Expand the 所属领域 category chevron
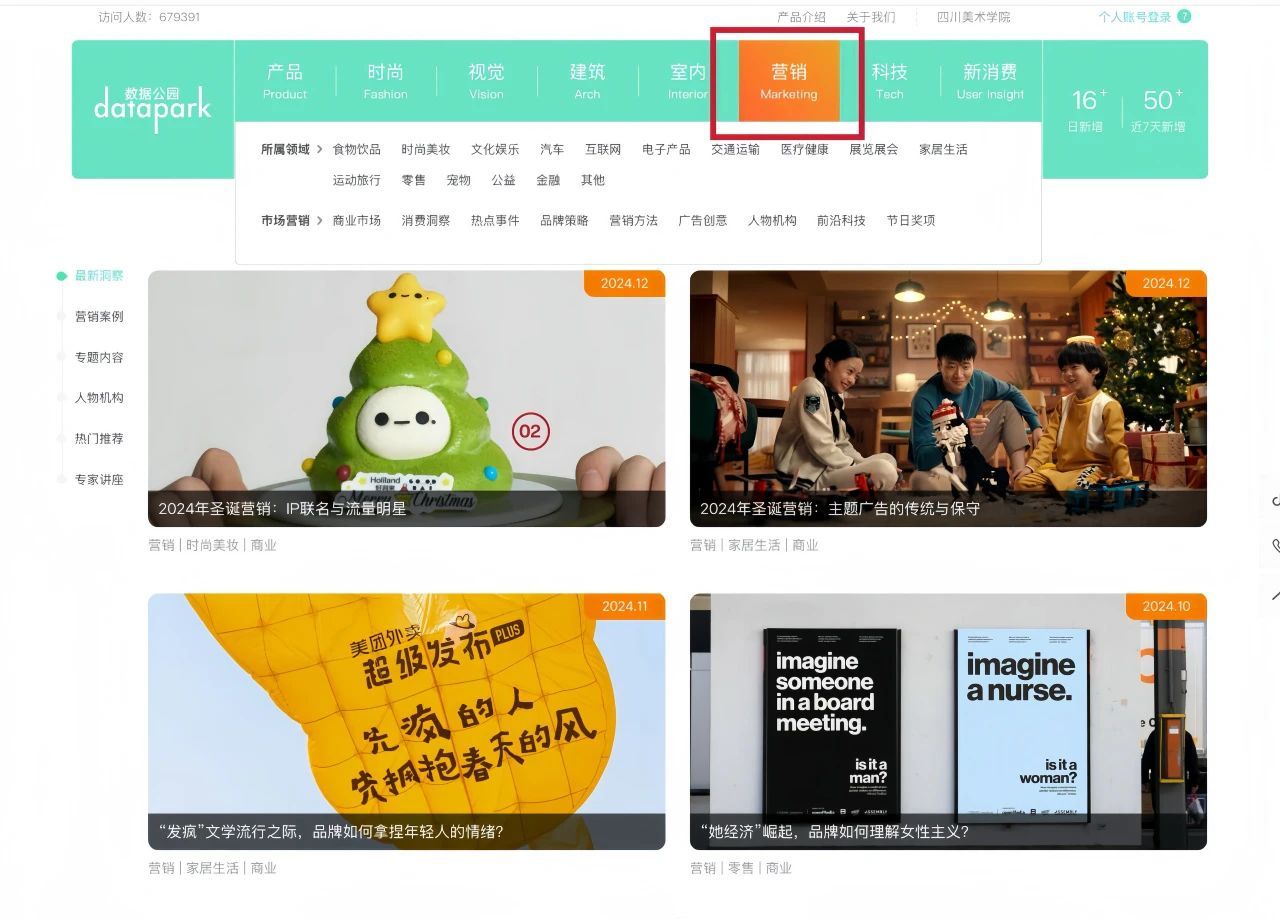Viewport: 1280px width, 919px height. (320, 150)
